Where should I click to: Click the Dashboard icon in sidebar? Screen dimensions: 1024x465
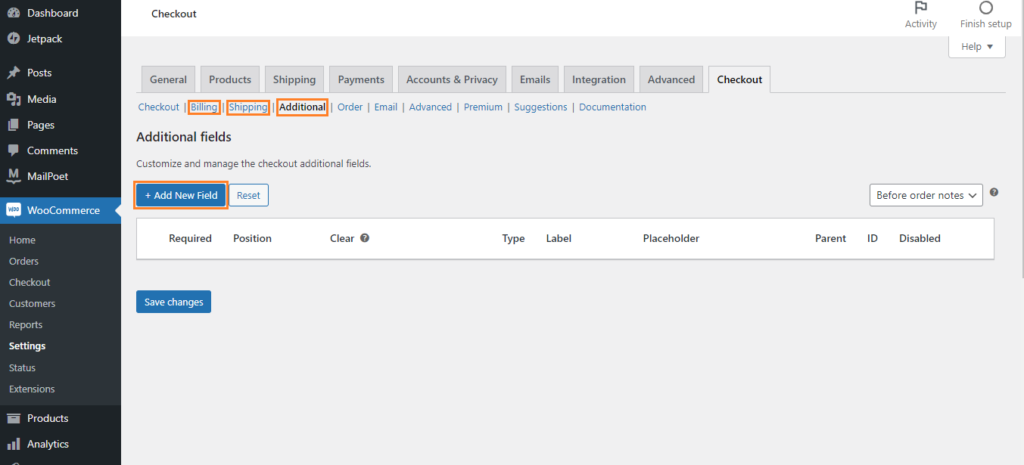(x=13, y=13)
